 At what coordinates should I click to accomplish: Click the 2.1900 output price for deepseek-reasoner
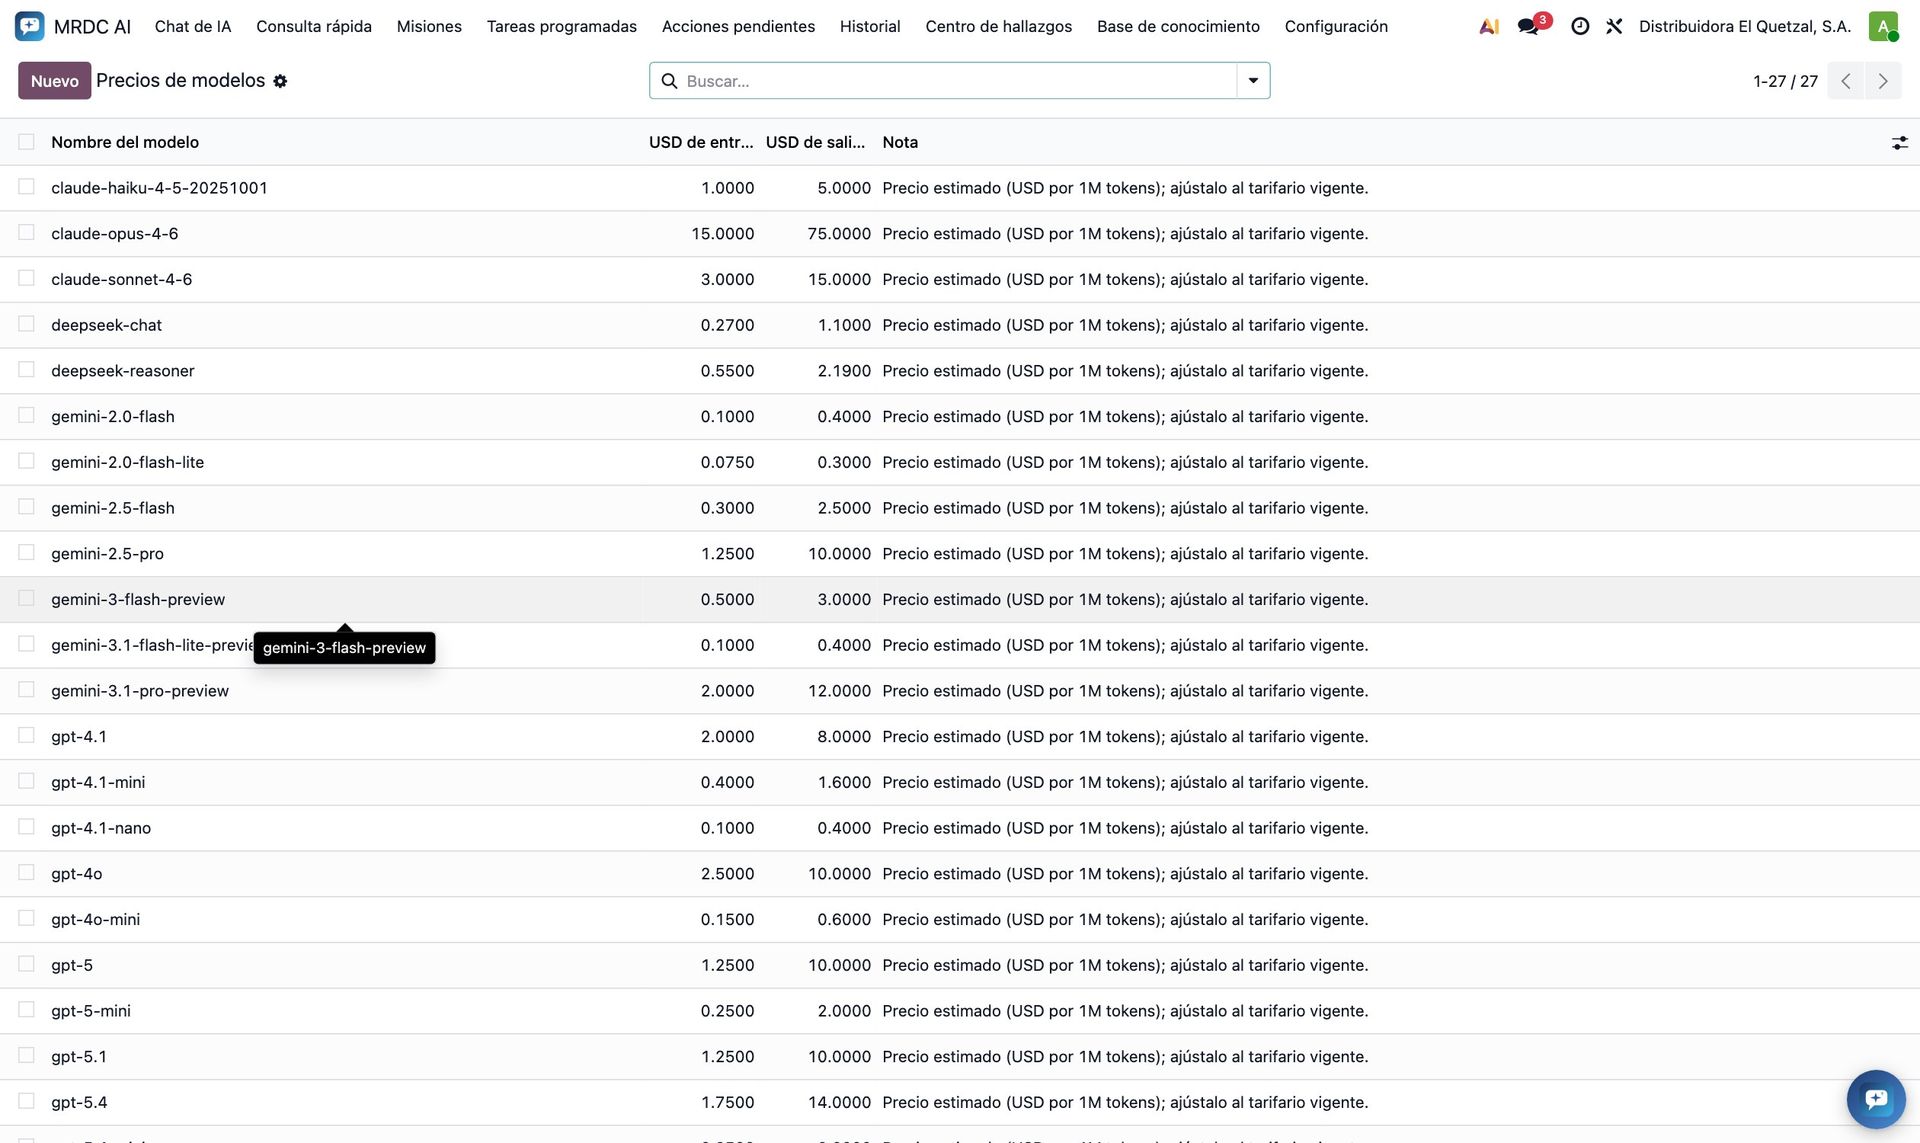pyautogui.click(x=844, y=370)
